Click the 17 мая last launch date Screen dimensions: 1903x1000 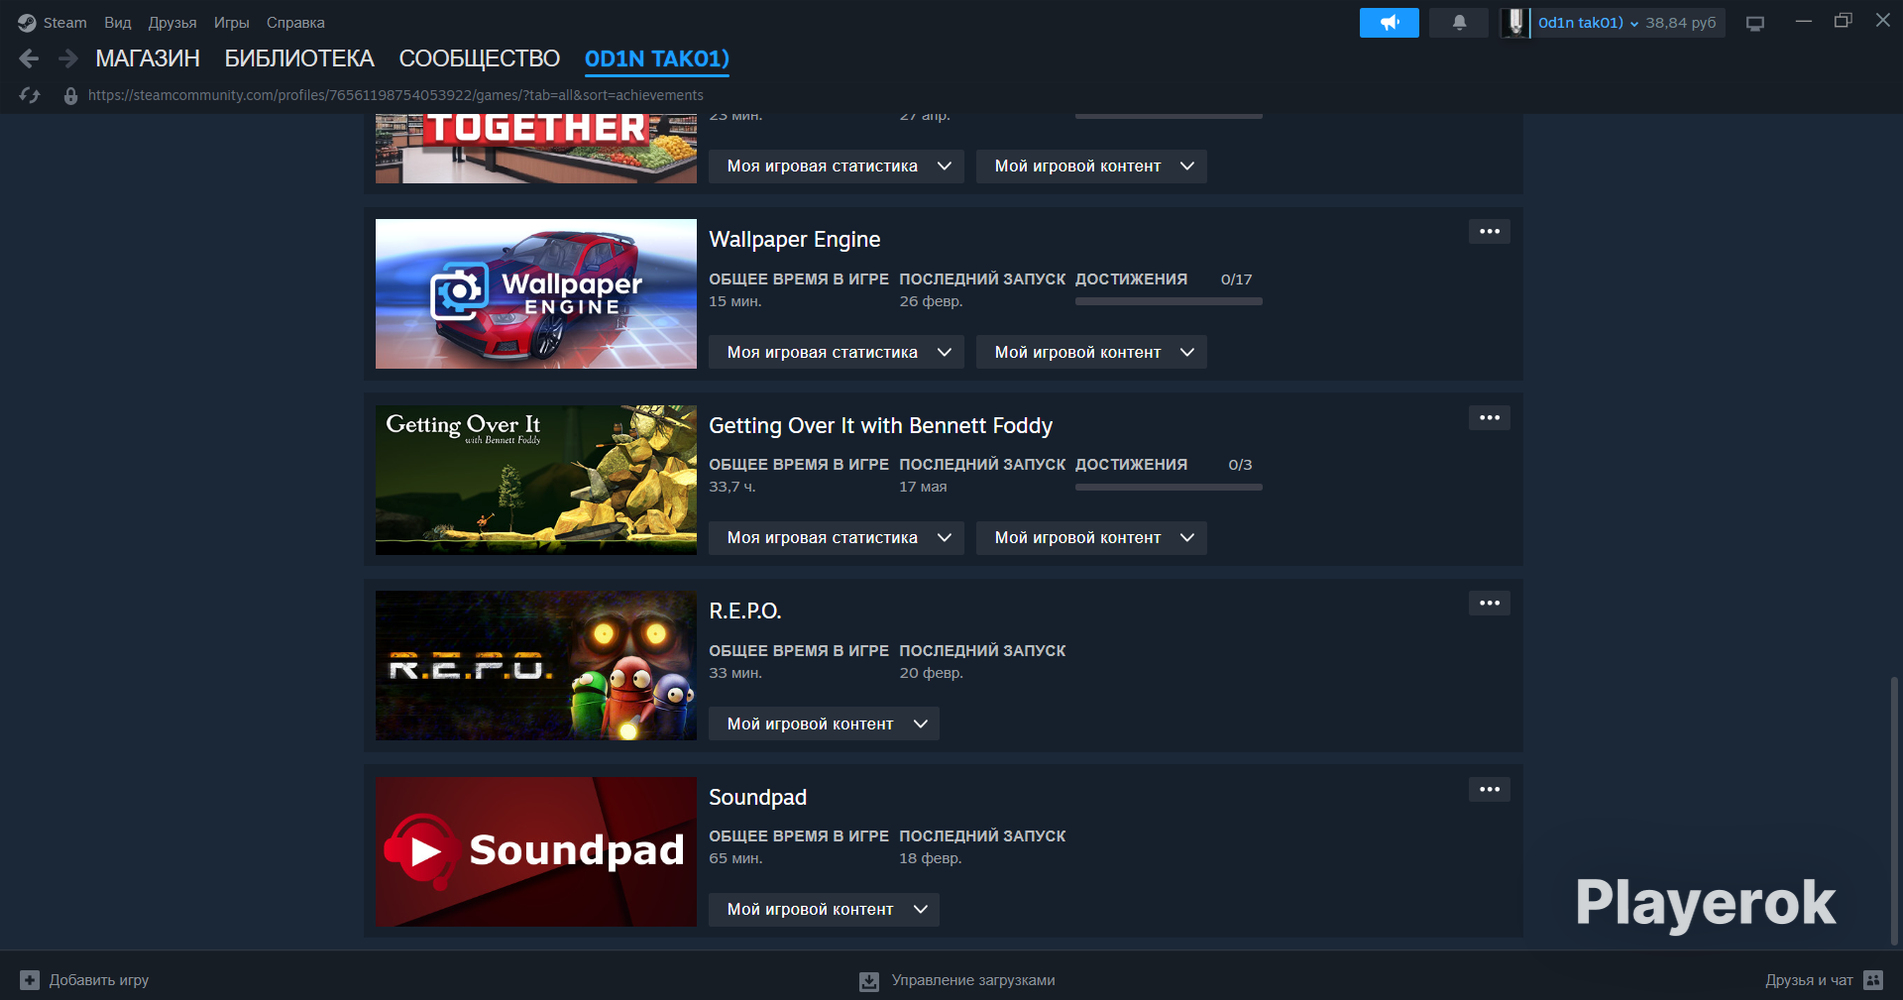[x=923, y=487]
